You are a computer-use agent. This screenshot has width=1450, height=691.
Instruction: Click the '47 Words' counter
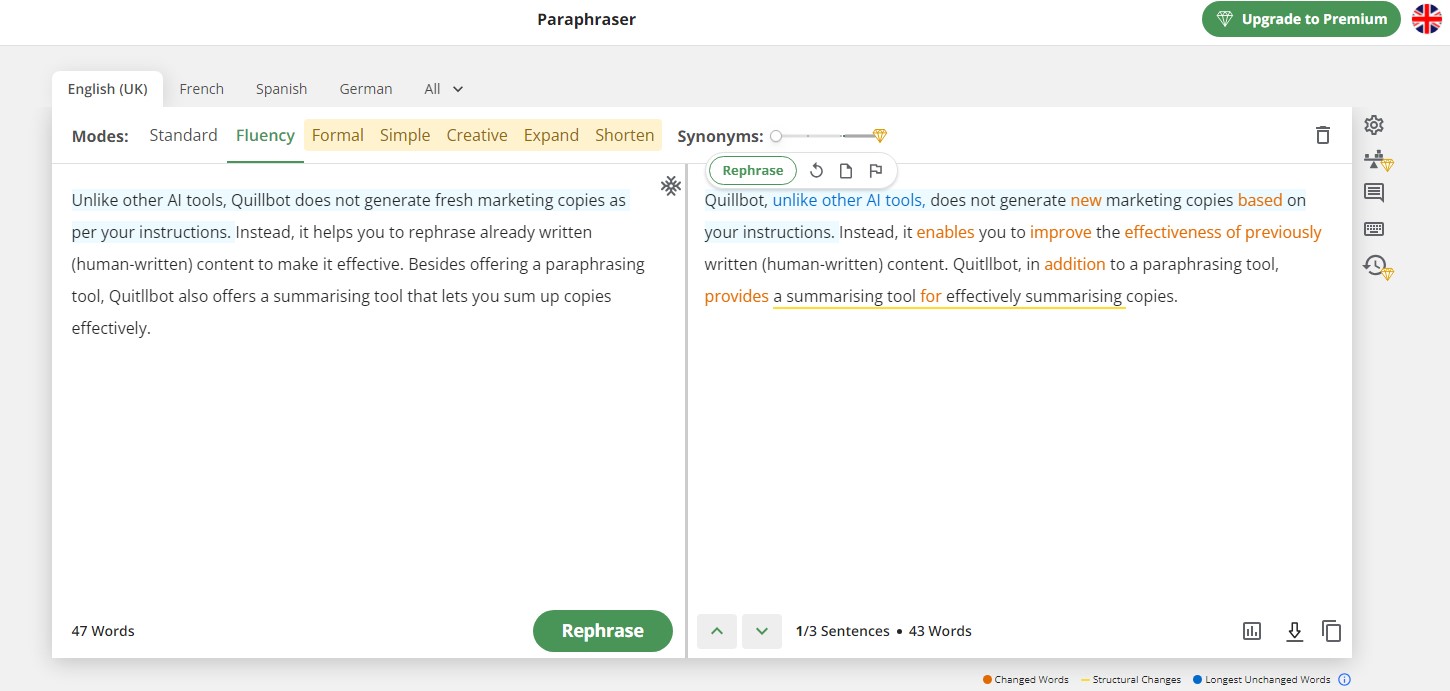[103, 631]
